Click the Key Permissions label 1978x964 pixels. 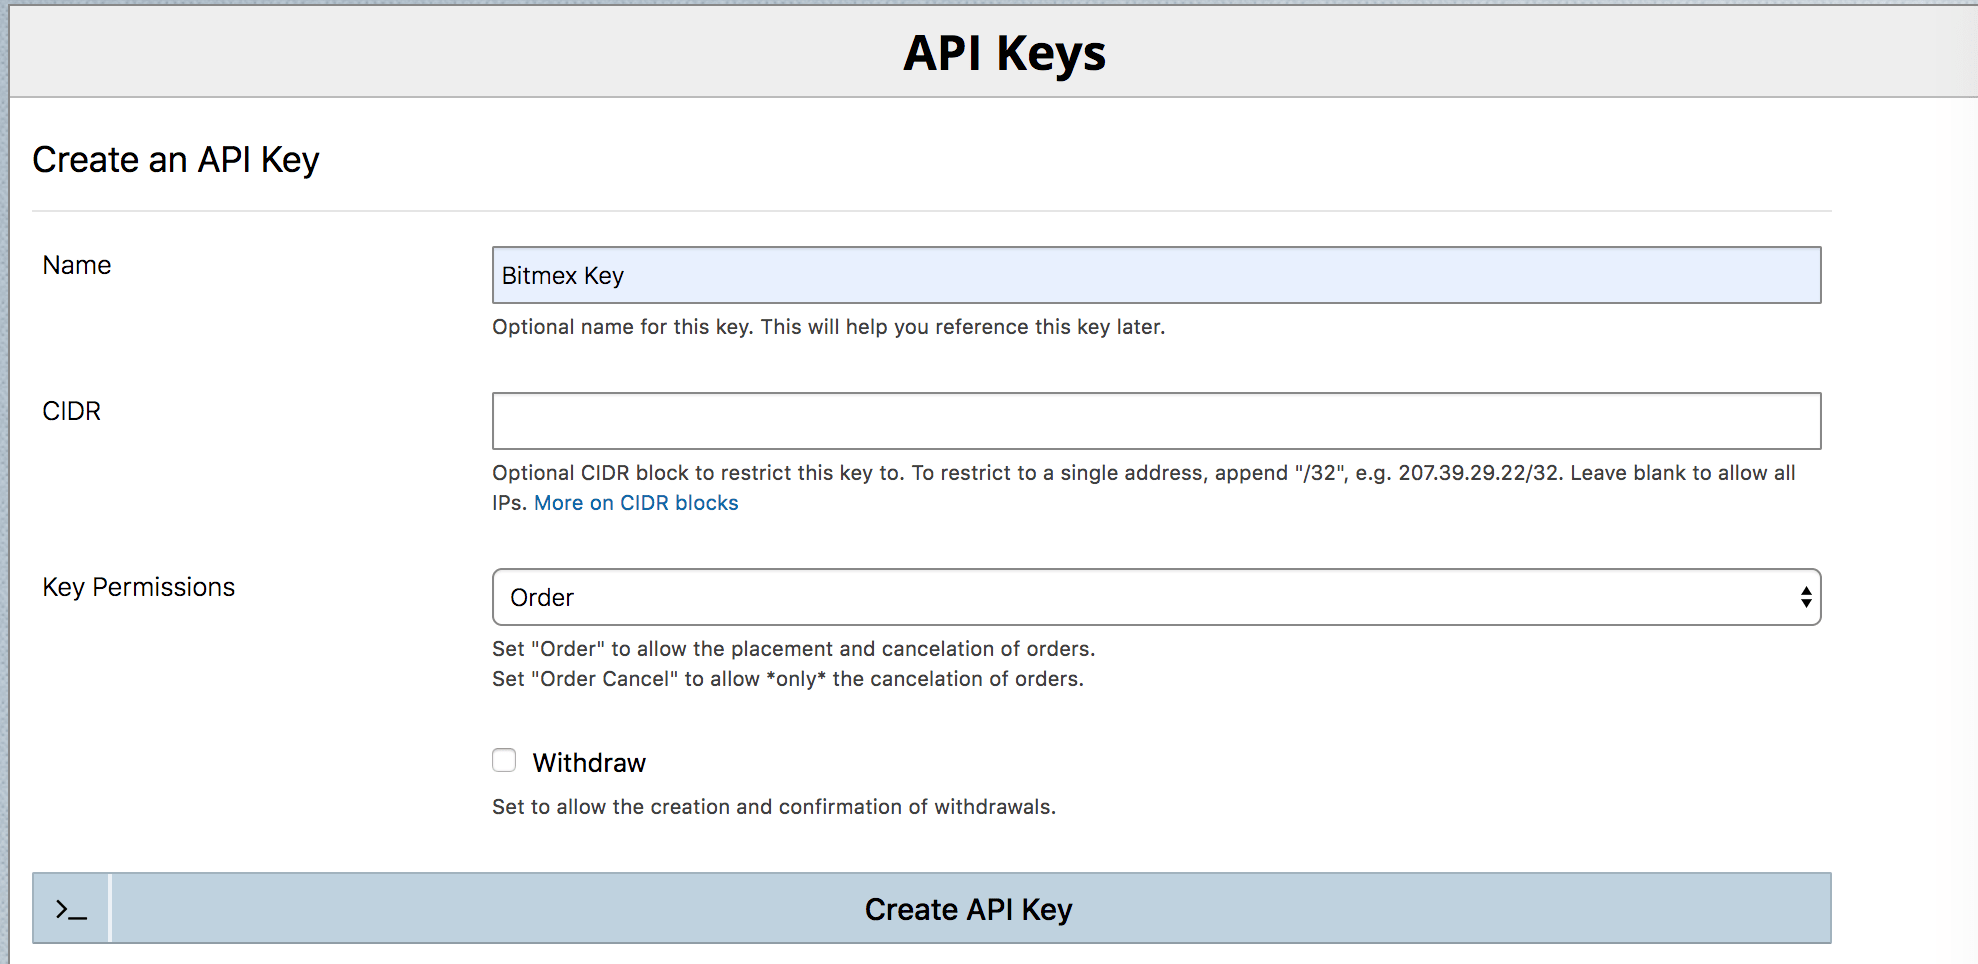(x=138, y=586)
